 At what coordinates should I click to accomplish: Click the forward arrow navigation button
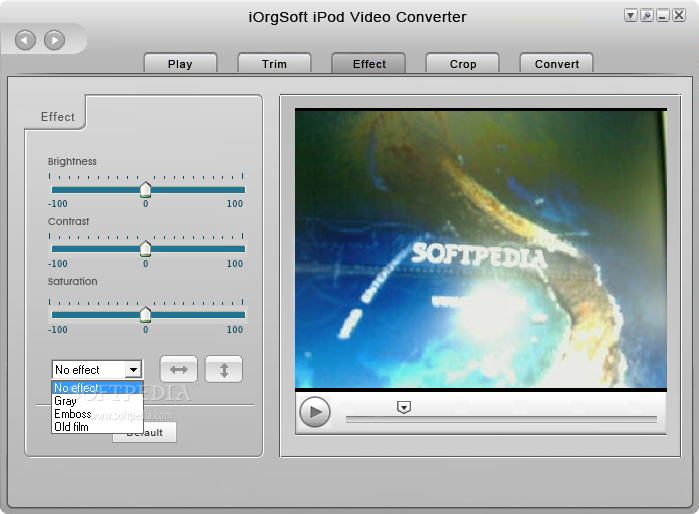[54, 41]
